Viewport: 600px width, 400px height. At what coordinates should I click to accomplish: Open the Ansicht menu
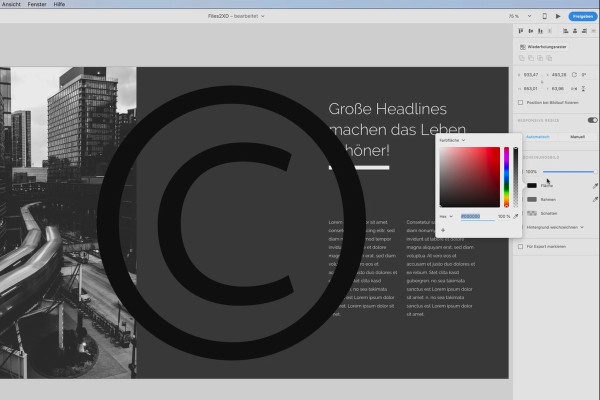(x=11, y=4)
